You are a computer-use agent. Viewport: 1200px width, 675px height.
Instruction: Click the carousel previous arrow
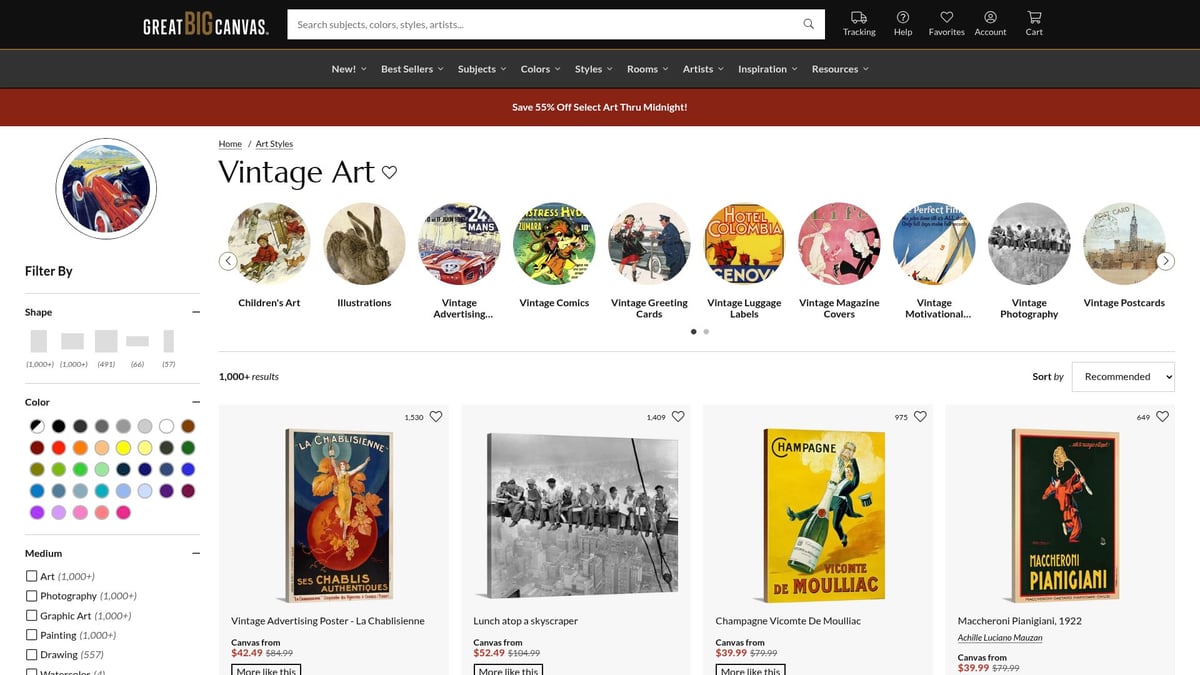[x=228, y=261]
